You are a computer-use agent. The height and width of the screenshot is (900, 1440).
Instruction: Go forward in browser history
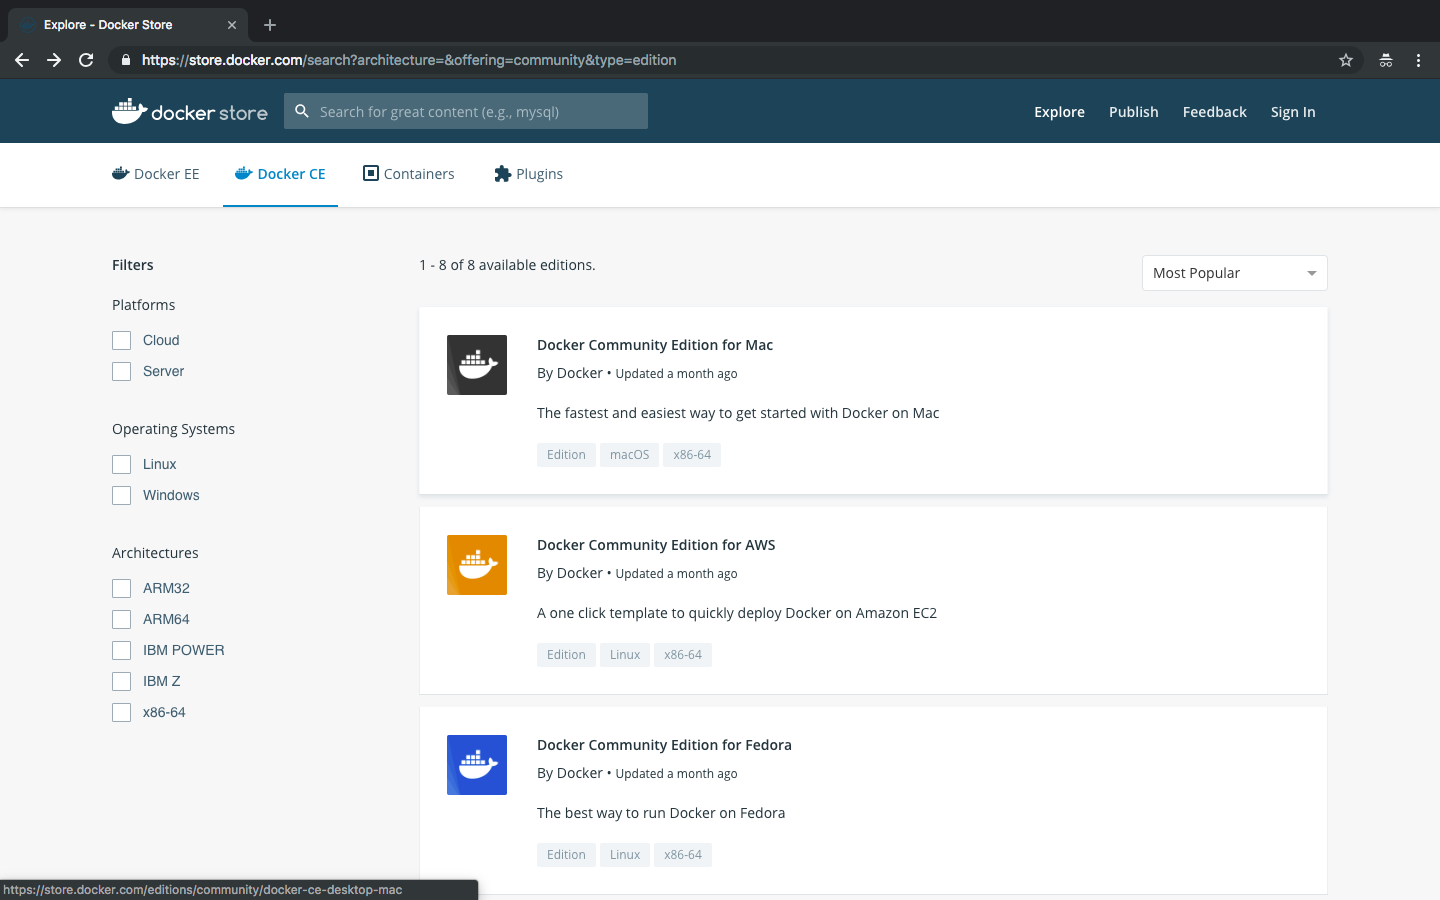[54, 60]
